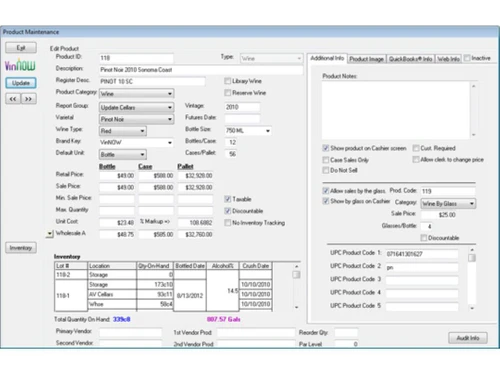This screenshot has width=500, height=375.
Task: Click the arrow button beside Wholesale A
Action: click(x=49, y=234)
